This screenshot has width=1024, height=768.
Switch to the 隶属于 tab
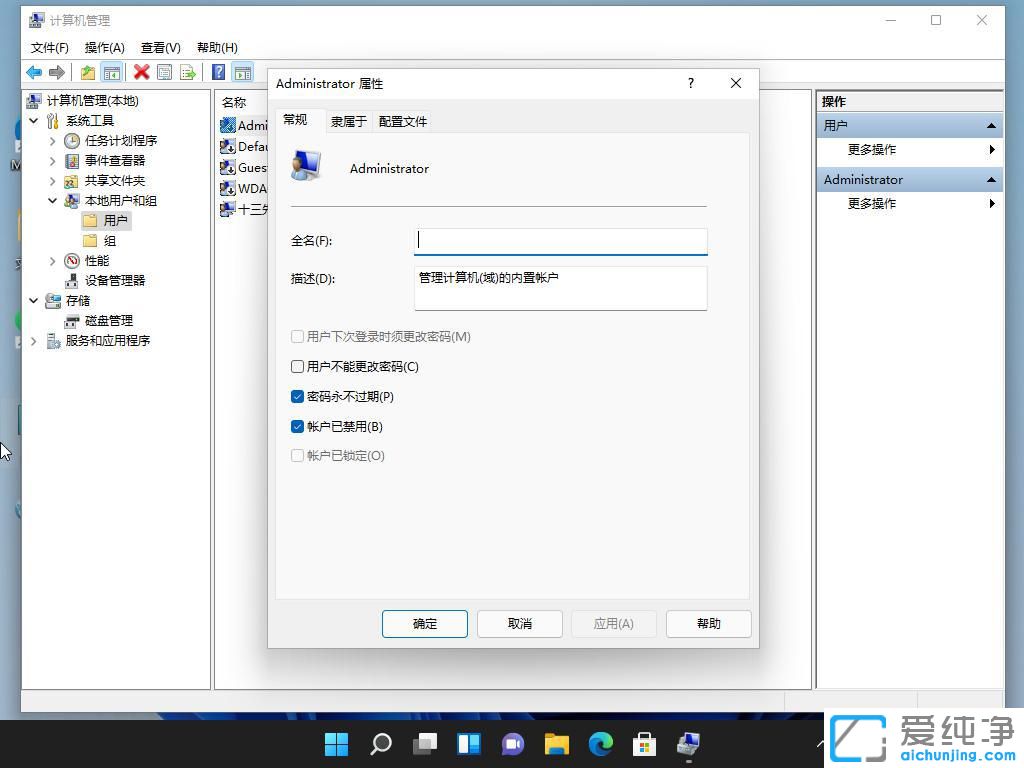(x=347, y=120)
